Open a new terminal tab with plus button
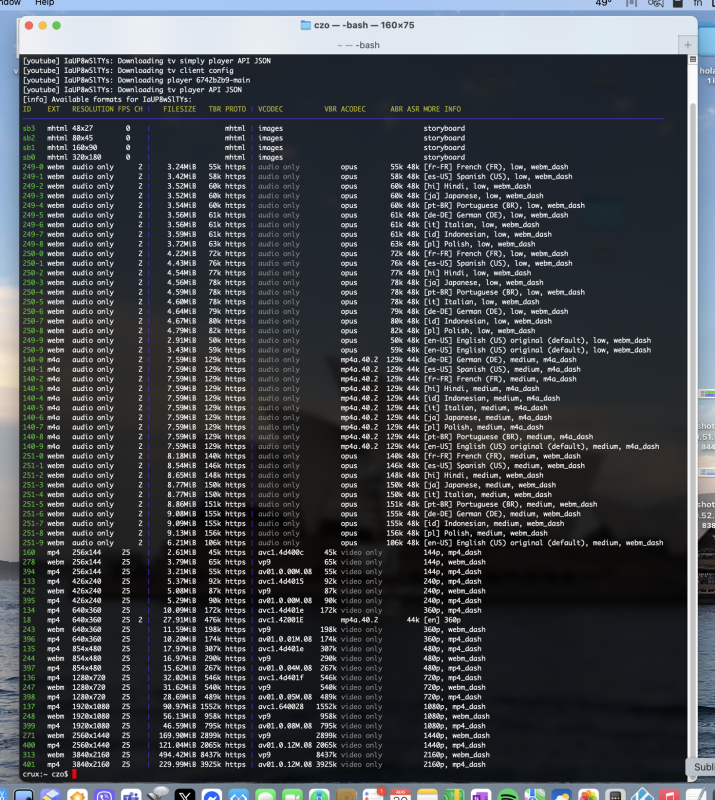 (x=687, y=45)
